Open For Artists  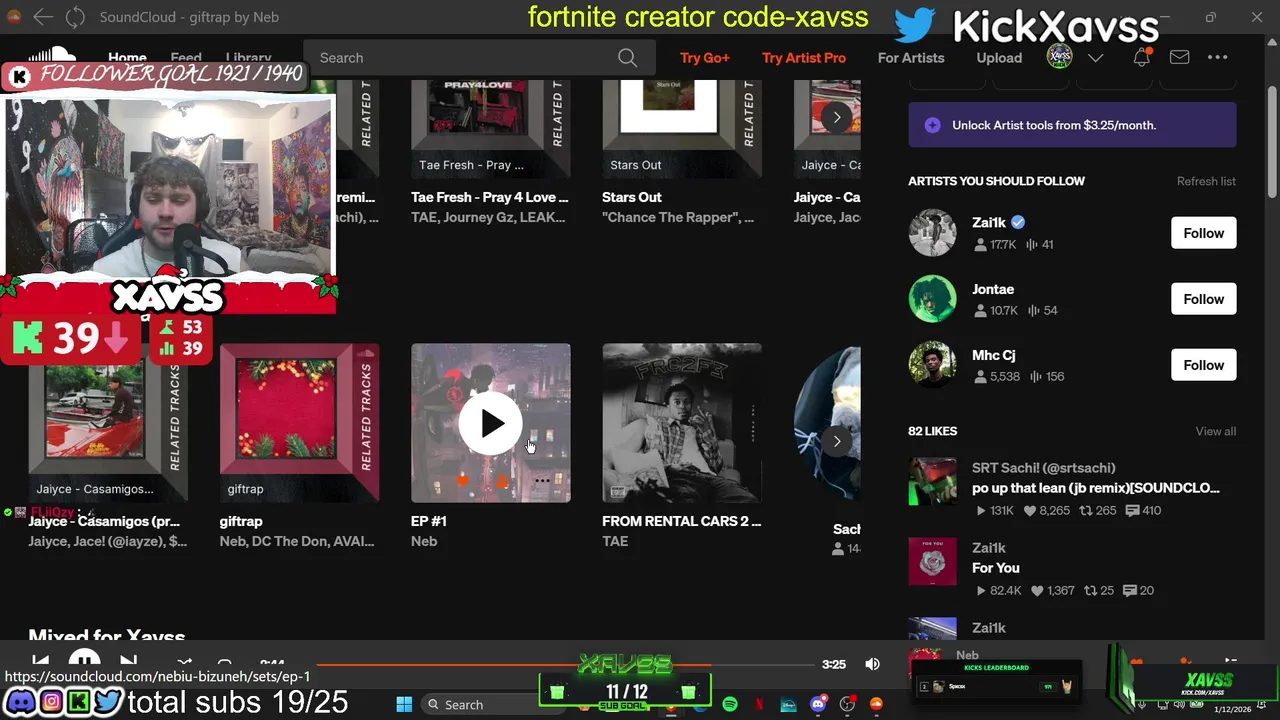911,58
